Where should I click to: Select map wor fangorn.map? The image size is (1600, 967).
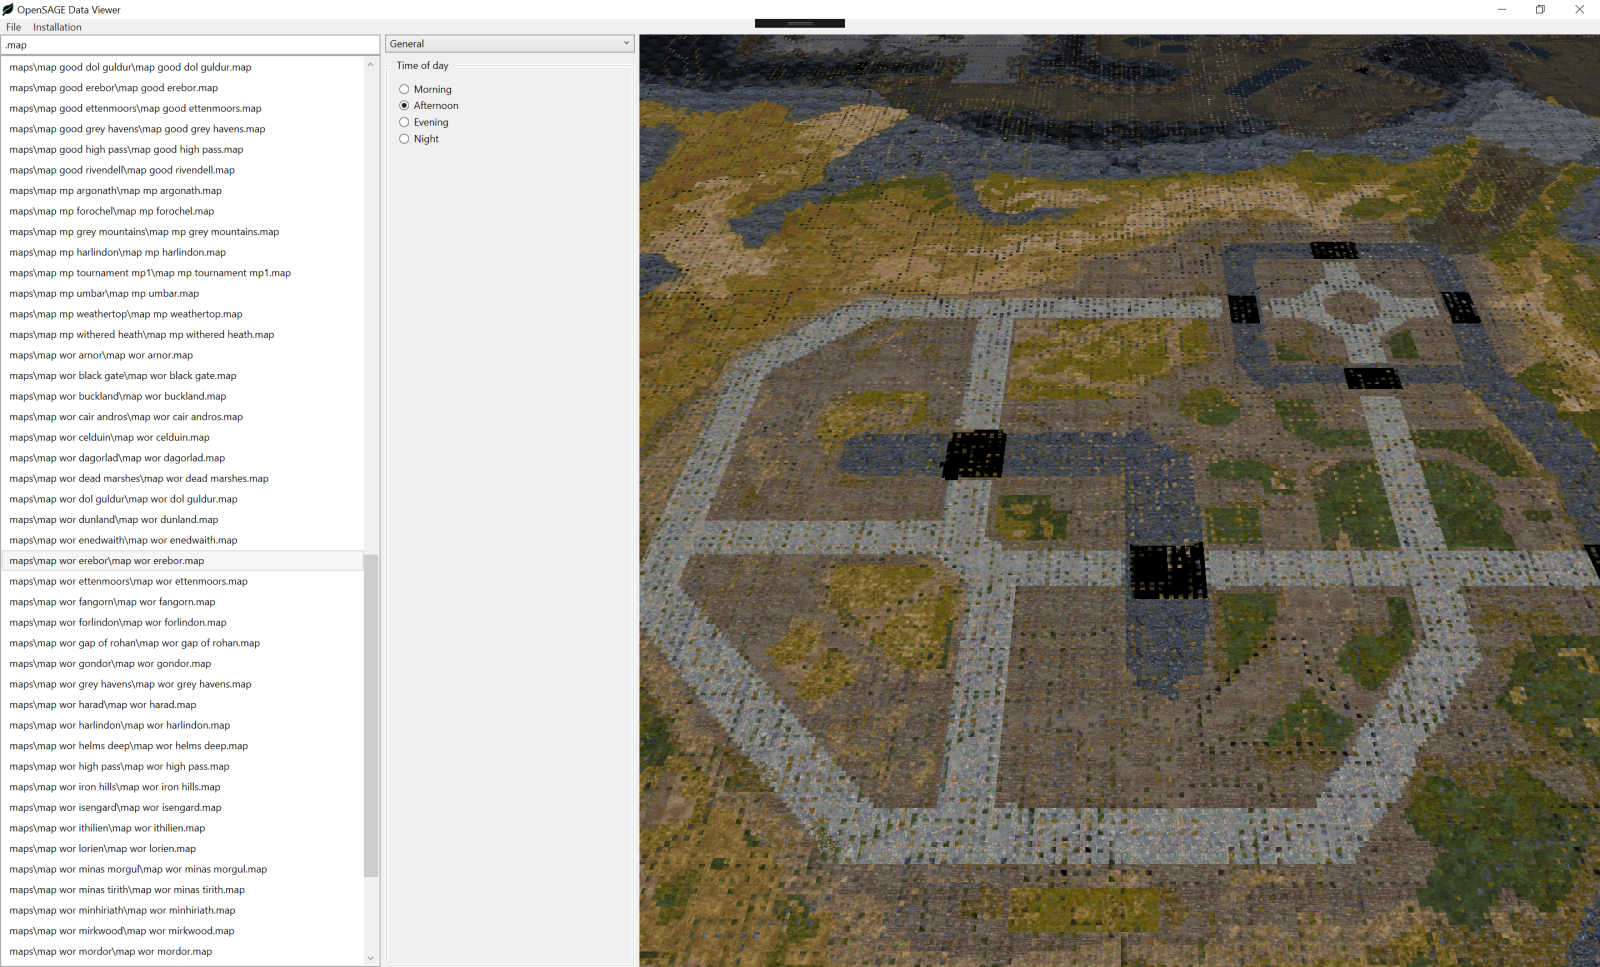point(182,602)
